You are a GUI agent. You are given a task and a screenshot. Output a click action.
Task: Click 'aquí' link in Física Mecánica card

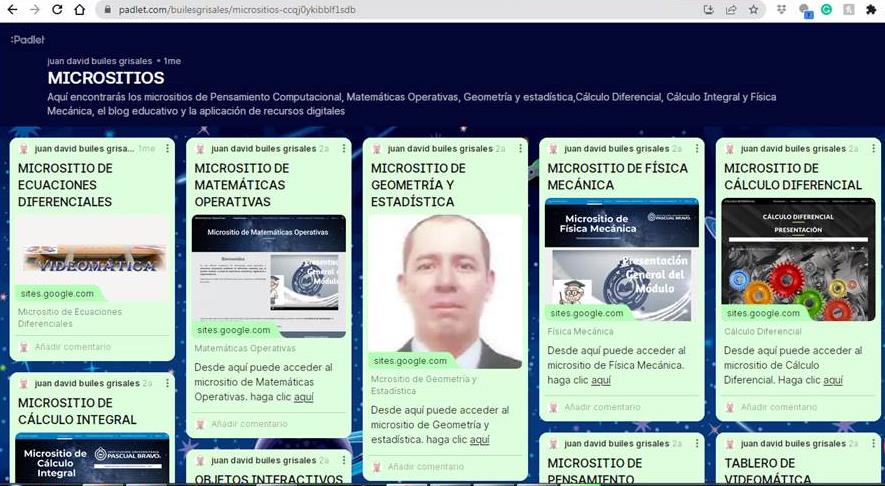coord(601,380)
